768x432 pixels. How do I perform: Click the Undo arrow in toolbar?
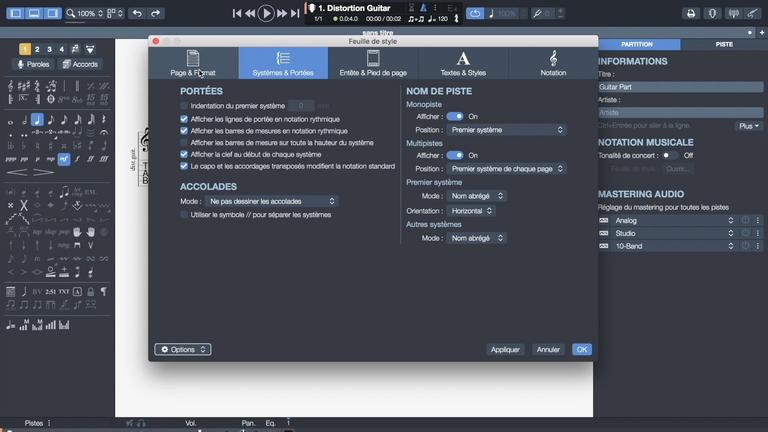[x=138, y=14]
